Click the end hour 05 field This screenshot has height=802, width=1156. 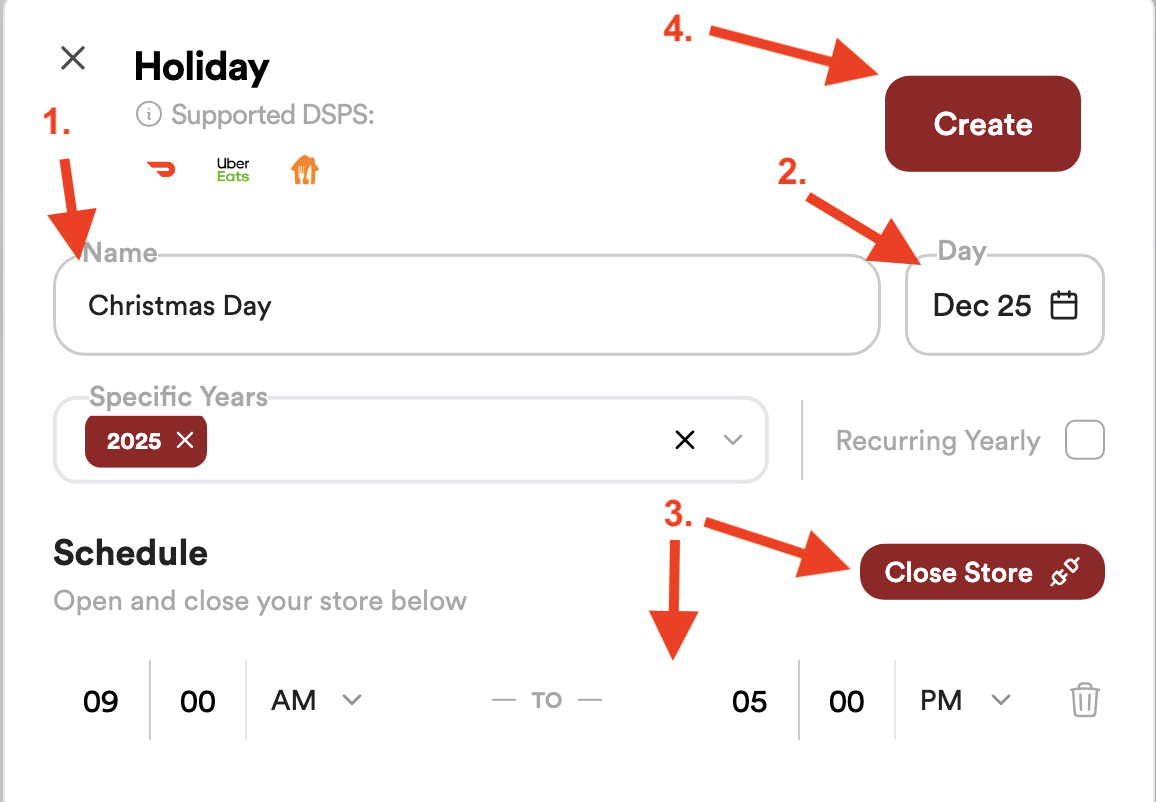pos(749,701)
